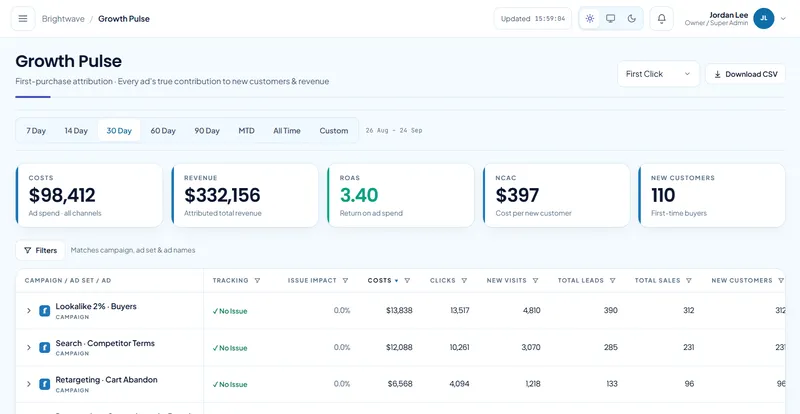Expand Search · Competitor Terms campaign
Image resolution: width=800 pixels, height=414 pixels.
[x=29, y=347]
